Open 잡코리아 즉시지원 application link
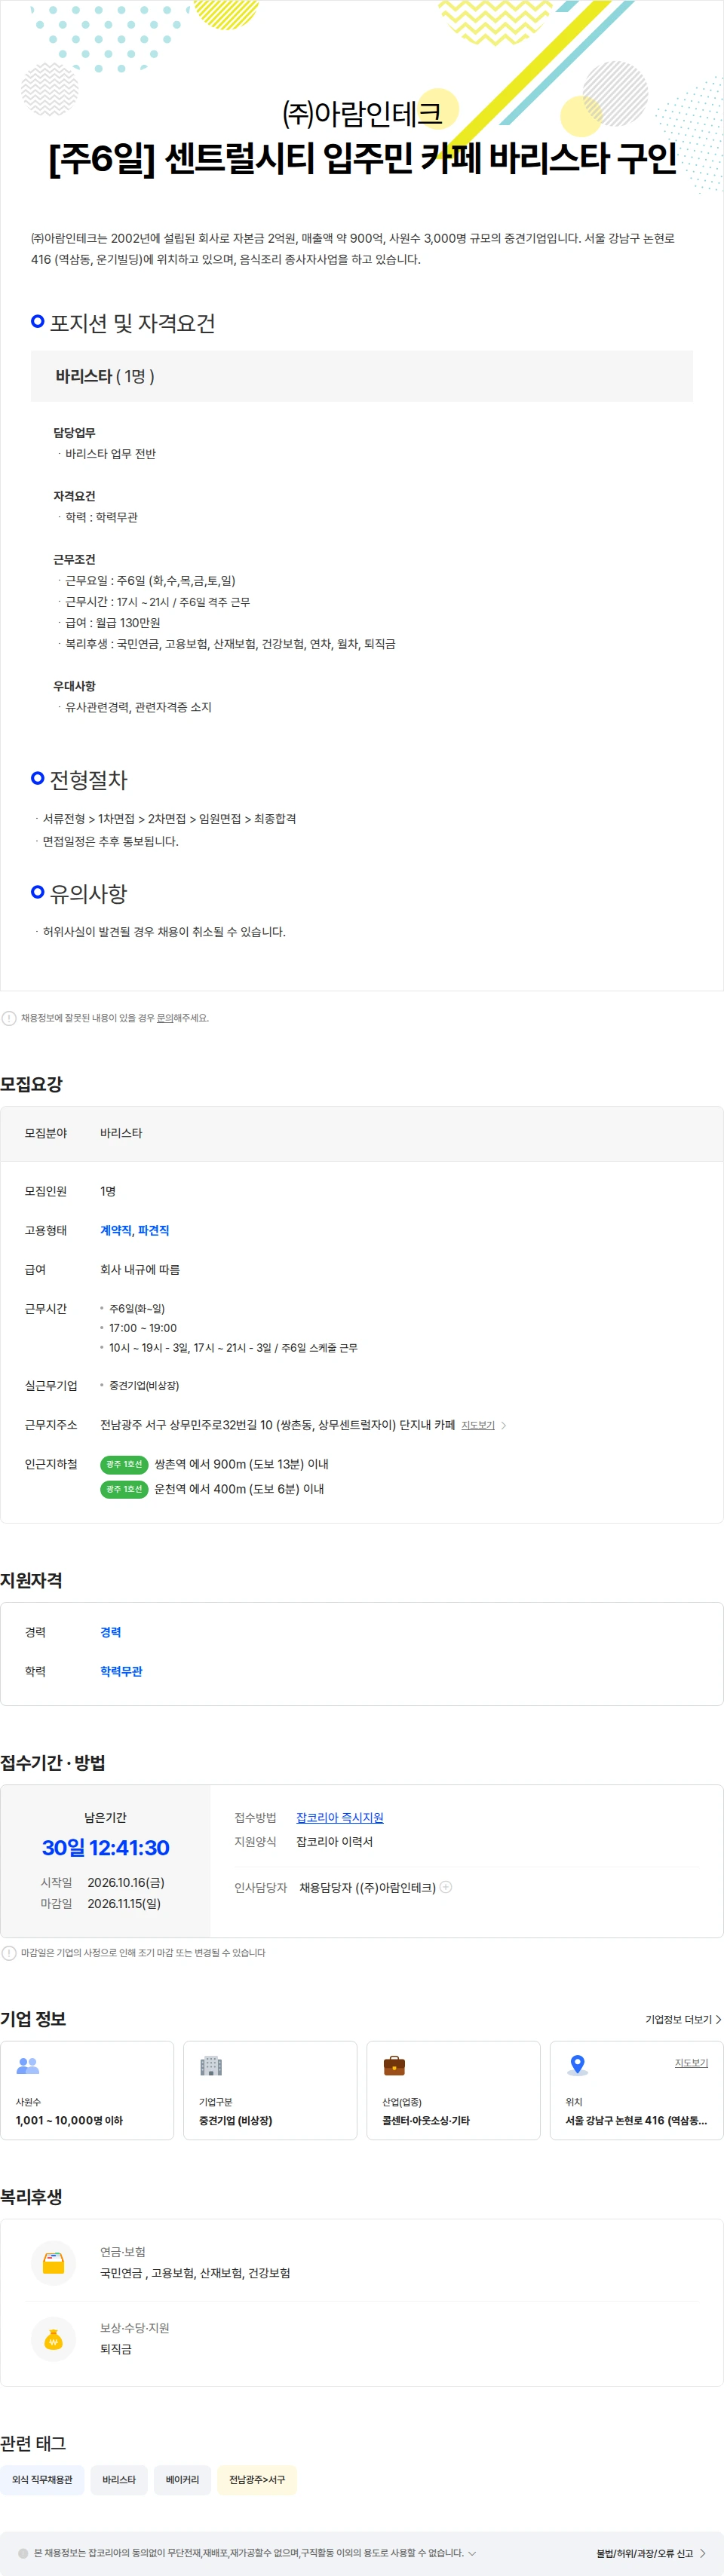 pos(340,1818)
